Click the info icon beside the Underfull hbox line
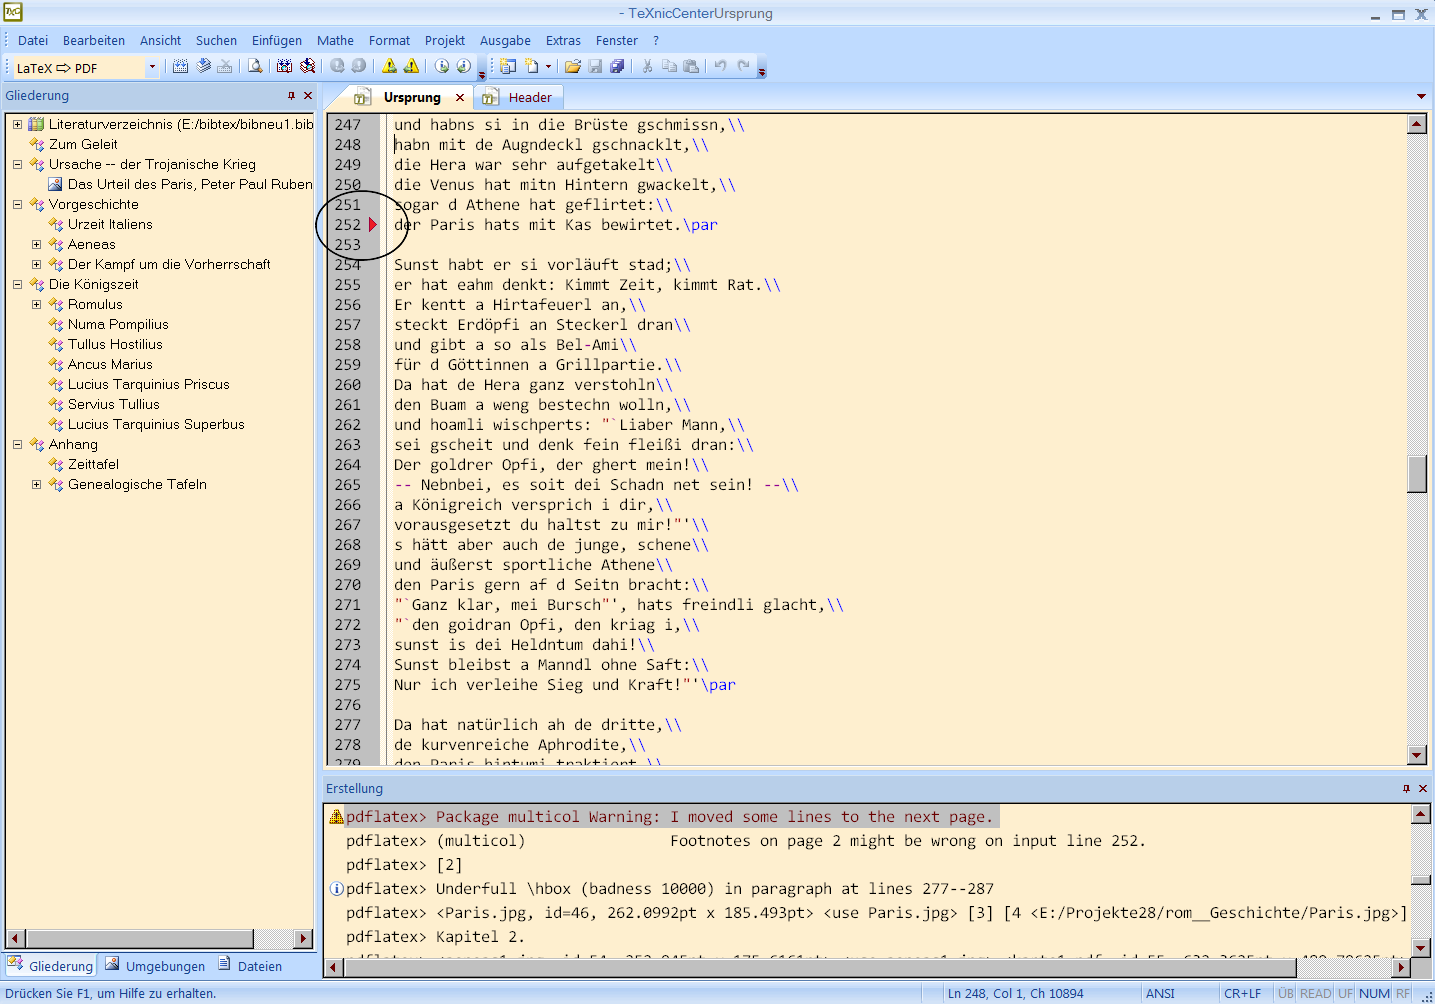Viewport: 1435px width, 1004px height. pyautogui.click(x=336, y=889)
